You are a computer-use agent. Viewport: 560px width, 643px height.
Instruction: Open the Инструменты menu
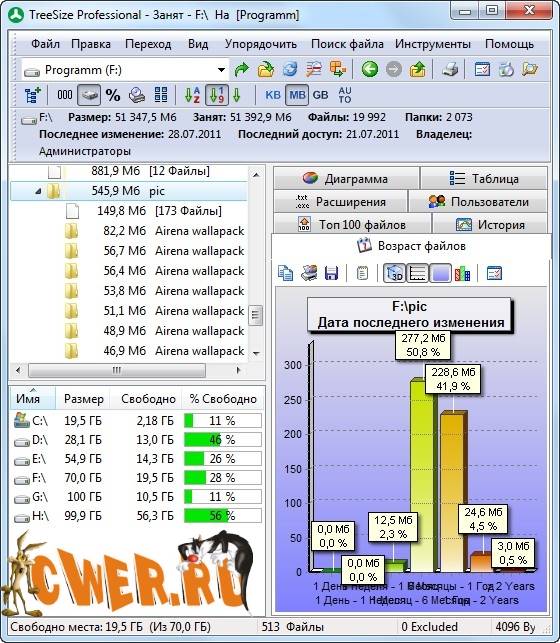click(x=433, y=44)
